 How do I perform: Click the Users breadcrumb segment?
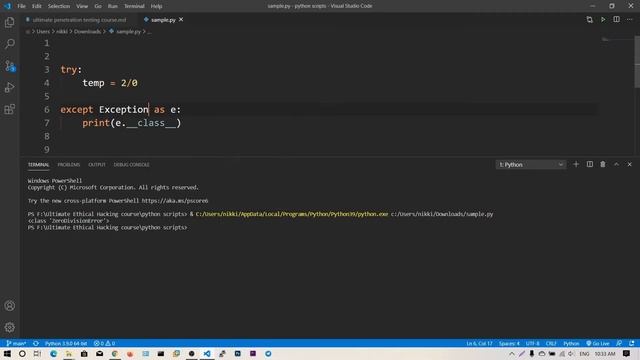tap(43, 31)
